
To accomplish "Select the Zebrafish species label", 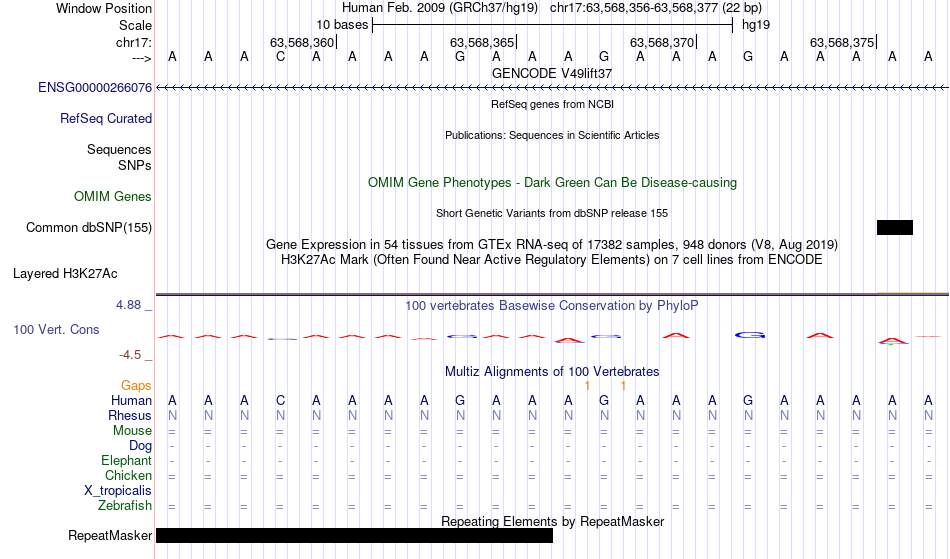I will pyautogui.click(x=125, y=505).
